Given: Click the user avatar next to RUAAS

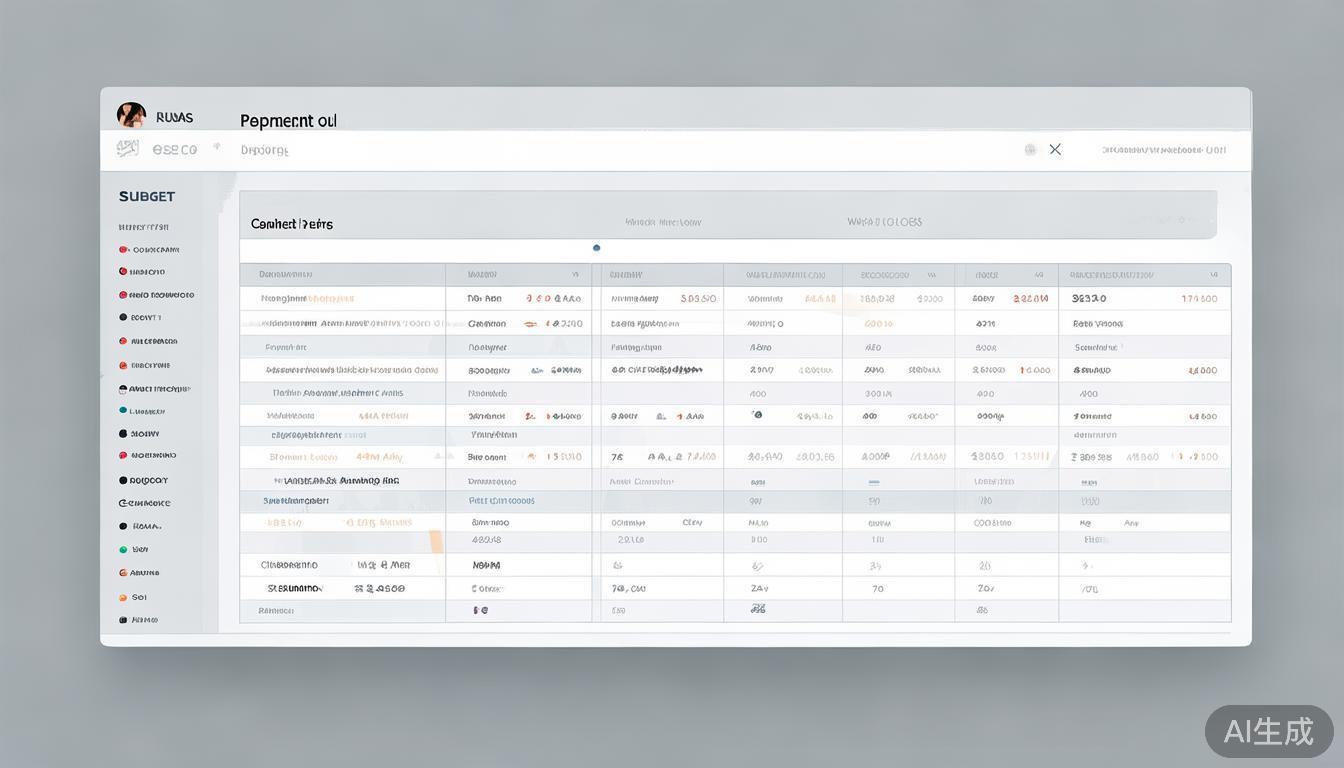Looking at the screenshot, I should click(x=131, y=115).
